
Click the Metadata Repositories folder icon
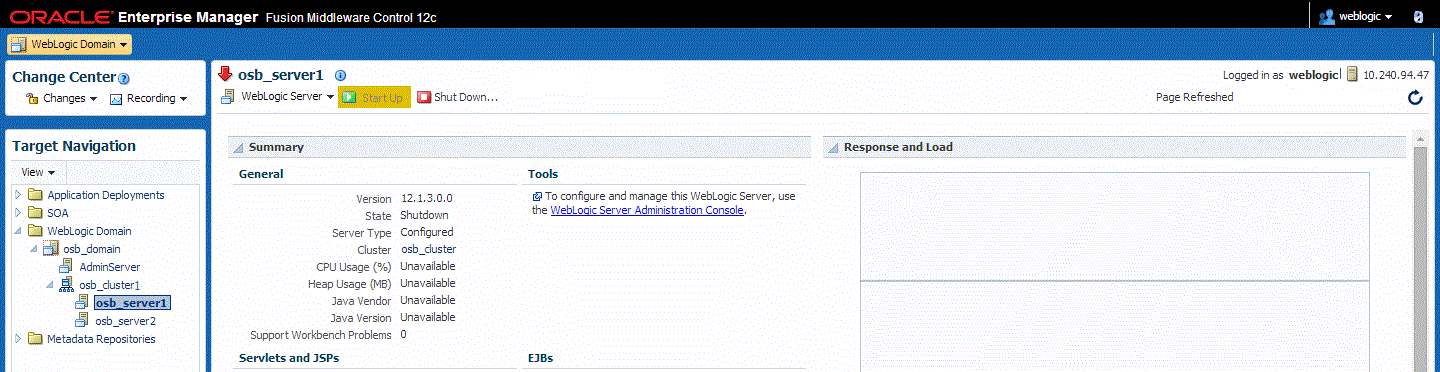(x=36, y=339)
